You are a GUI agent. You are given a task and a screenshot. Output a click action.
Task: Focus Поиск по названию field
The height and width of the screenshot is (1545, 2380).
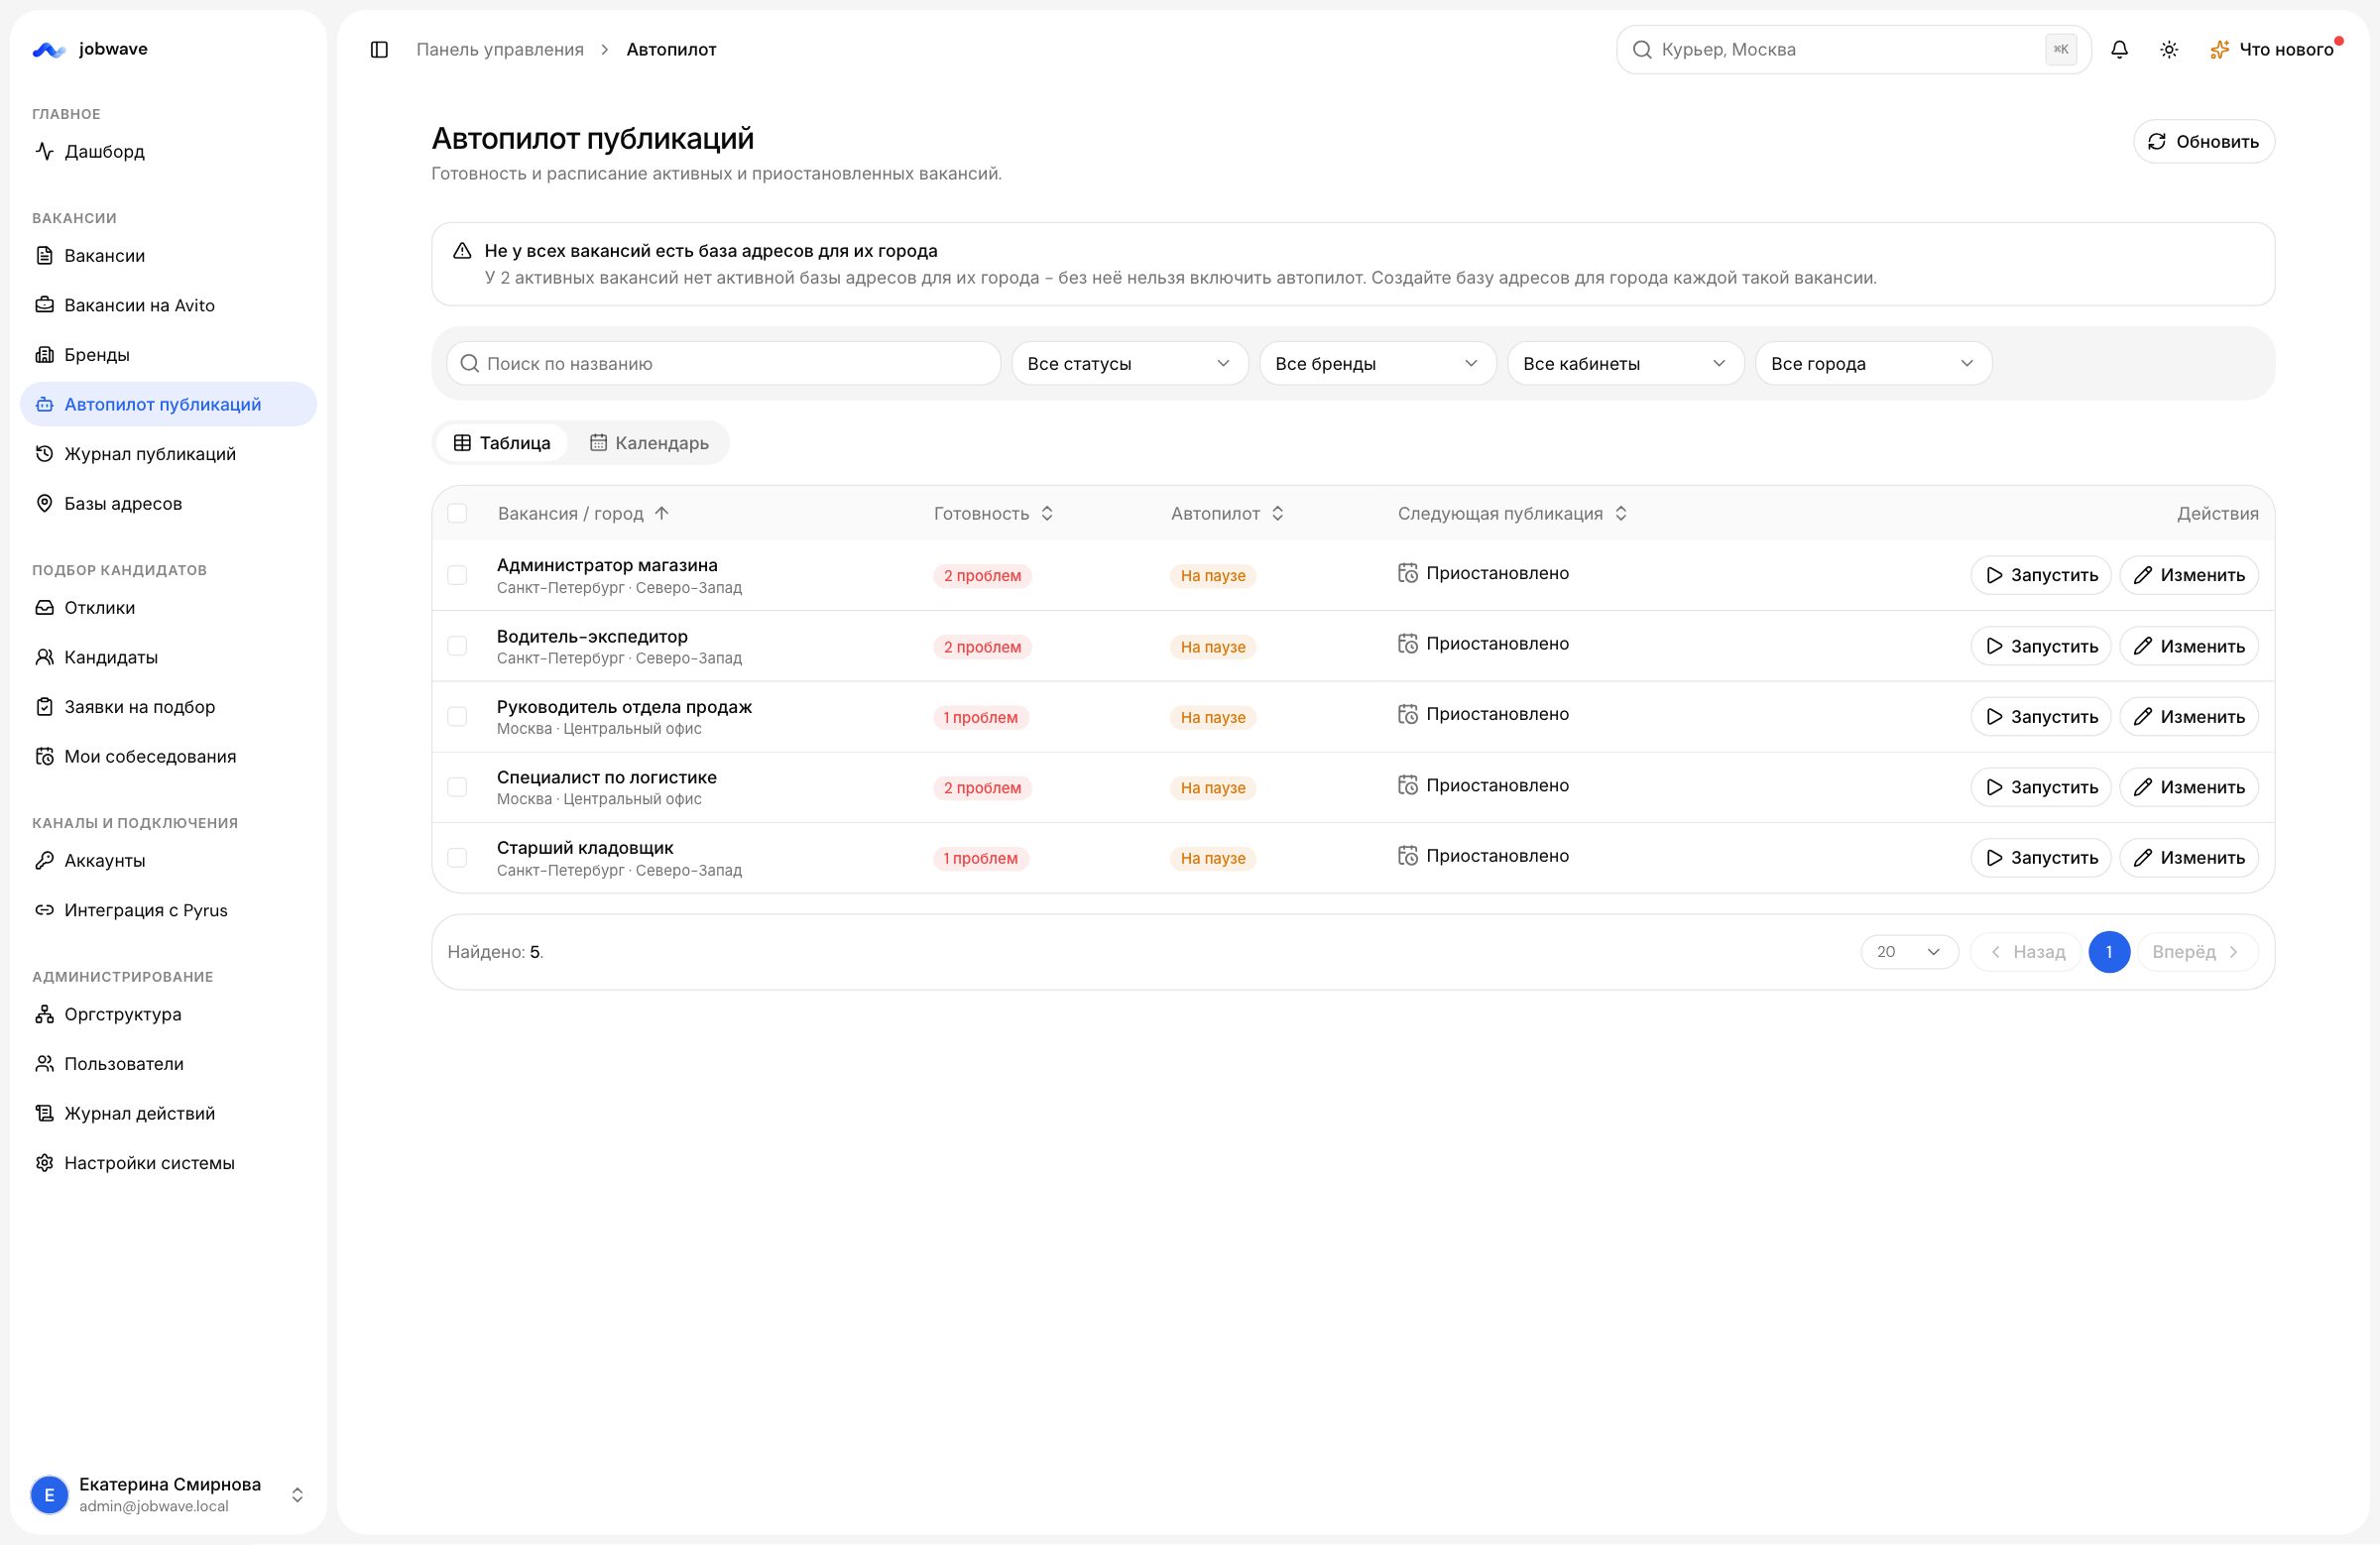(724, 363)
